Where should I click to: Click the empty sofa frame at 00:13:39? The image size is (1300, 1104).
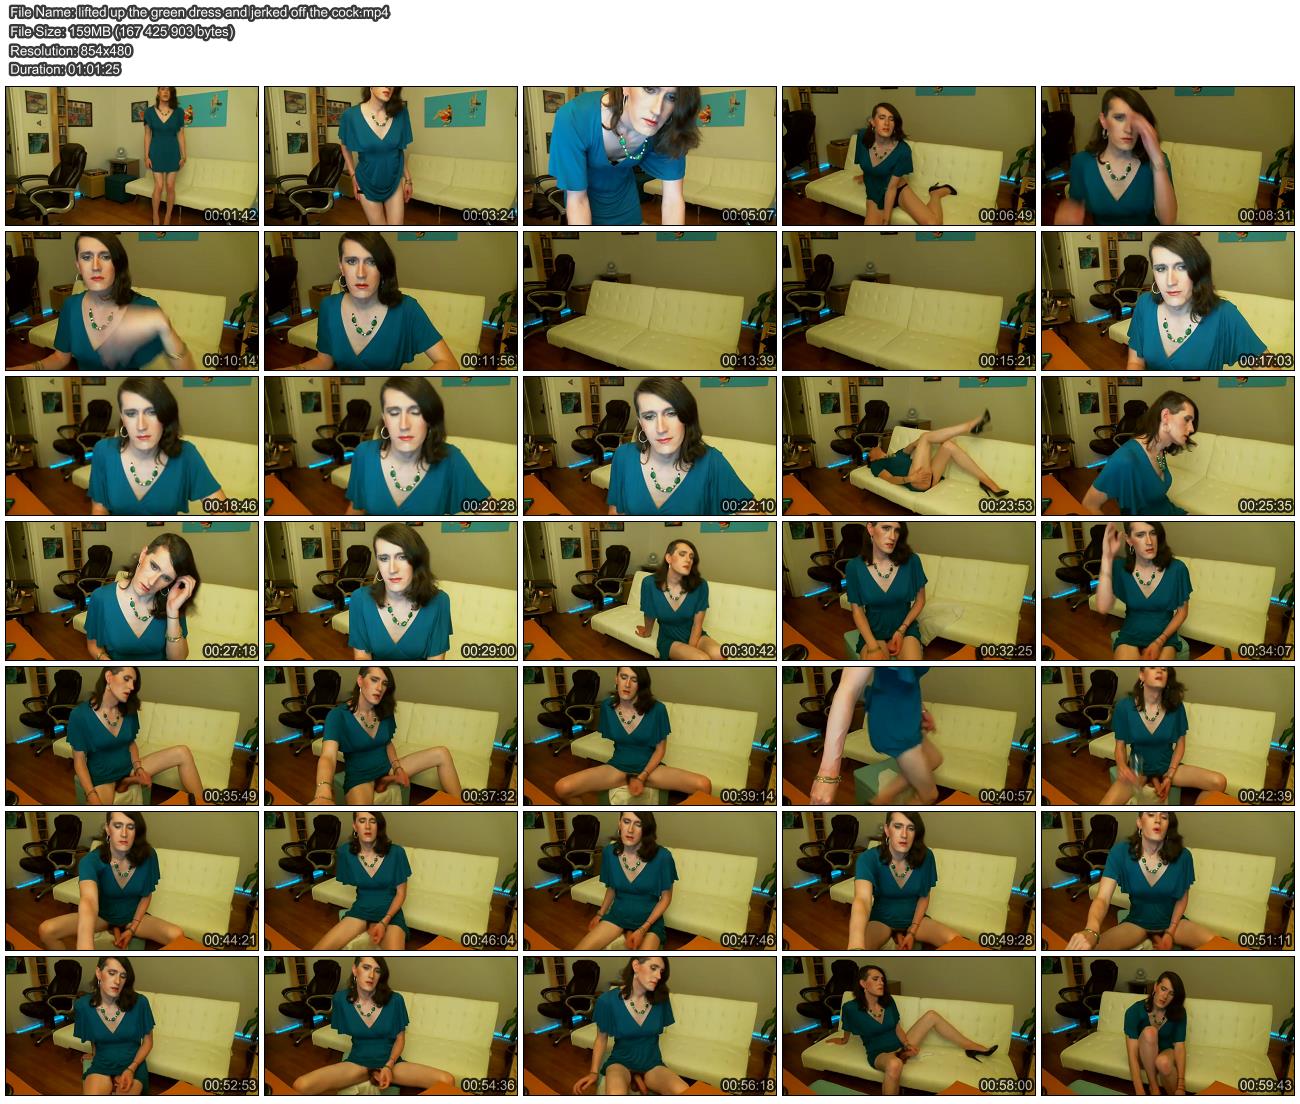(649, 301)
